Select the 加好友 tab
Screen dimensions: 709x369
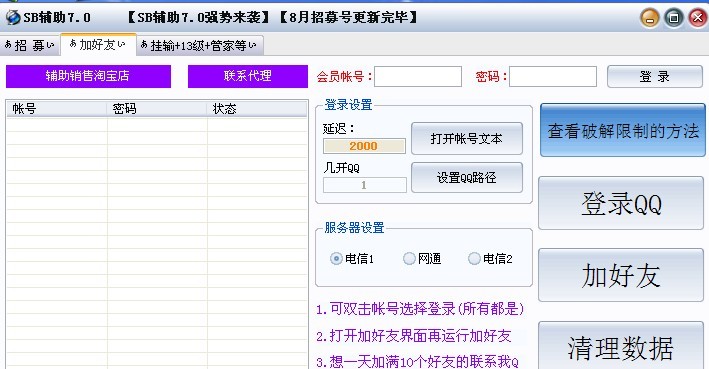(x=98, y=44)
